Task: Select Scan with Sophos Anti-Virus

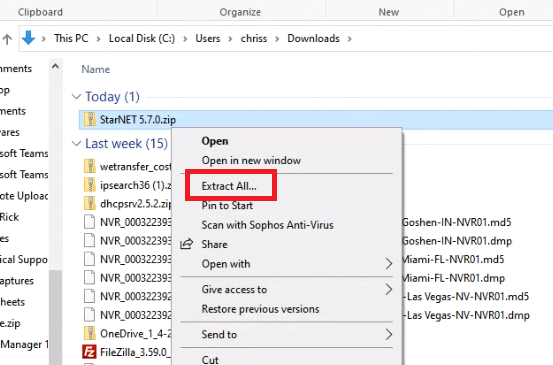Action: tap(267, 225)
